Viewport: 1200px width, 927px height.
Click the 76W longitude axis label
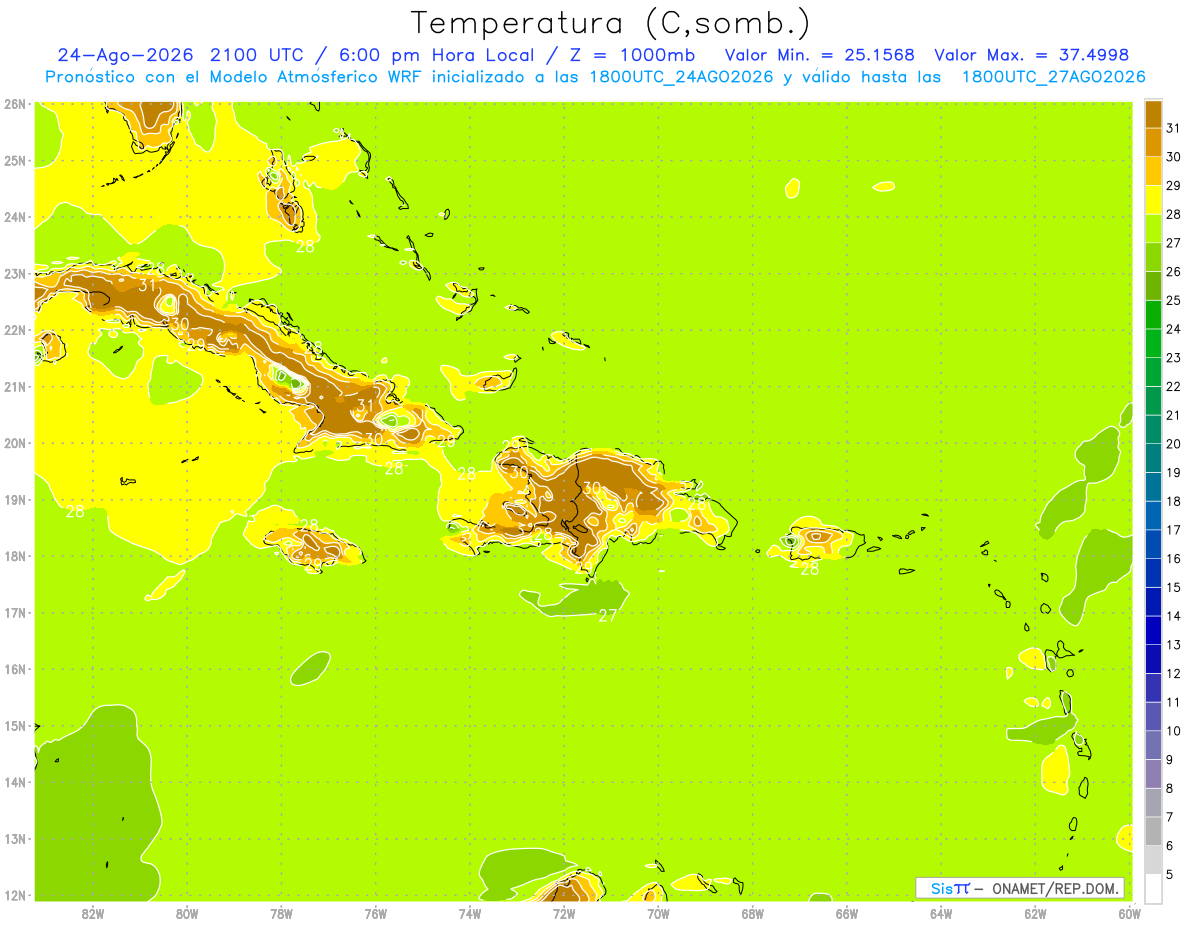(375, 912)
